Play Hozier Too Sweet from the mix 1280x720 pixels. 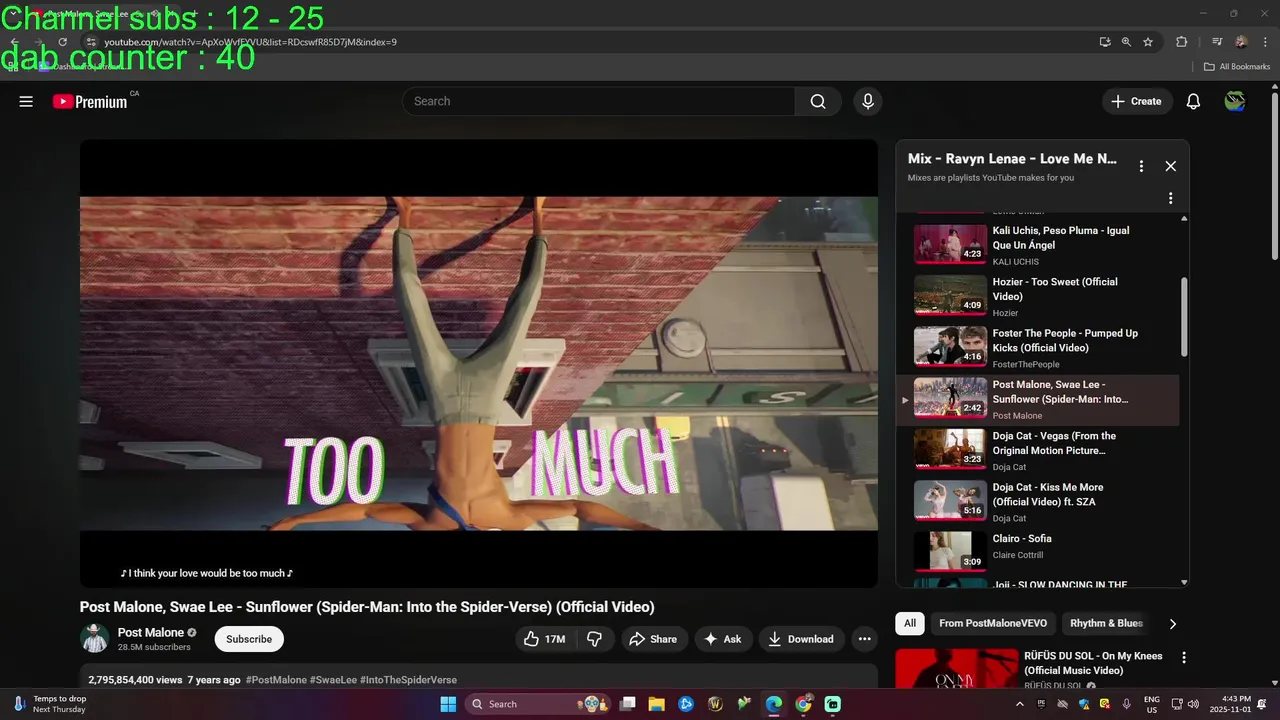(1037, 297)
